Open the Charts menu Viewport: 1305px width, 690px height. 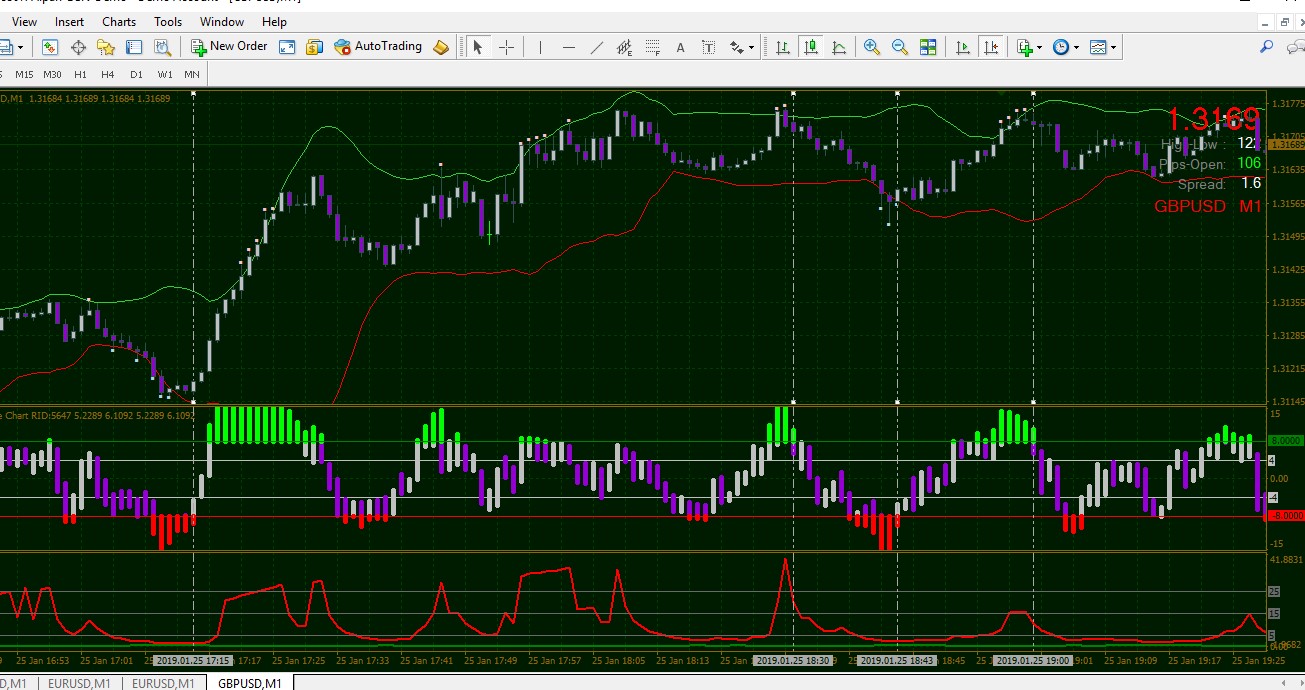(119, 21)
